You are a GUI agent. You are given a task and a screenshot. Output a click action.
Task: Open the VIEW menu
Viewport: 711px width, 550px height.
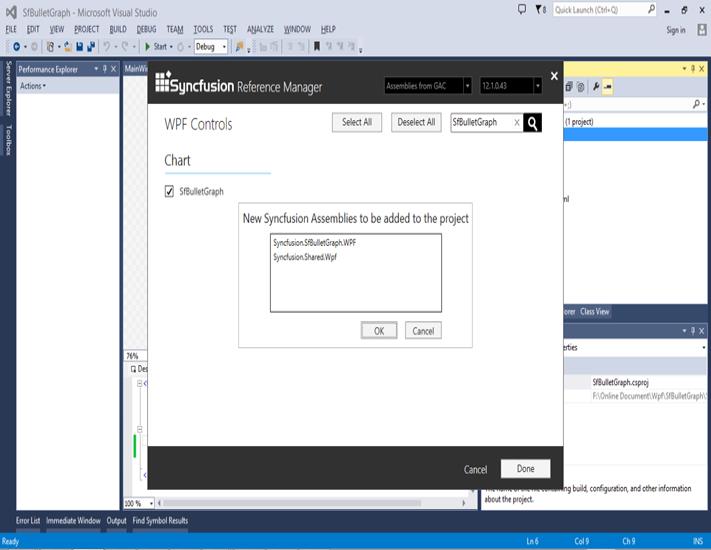pos(57,29)
